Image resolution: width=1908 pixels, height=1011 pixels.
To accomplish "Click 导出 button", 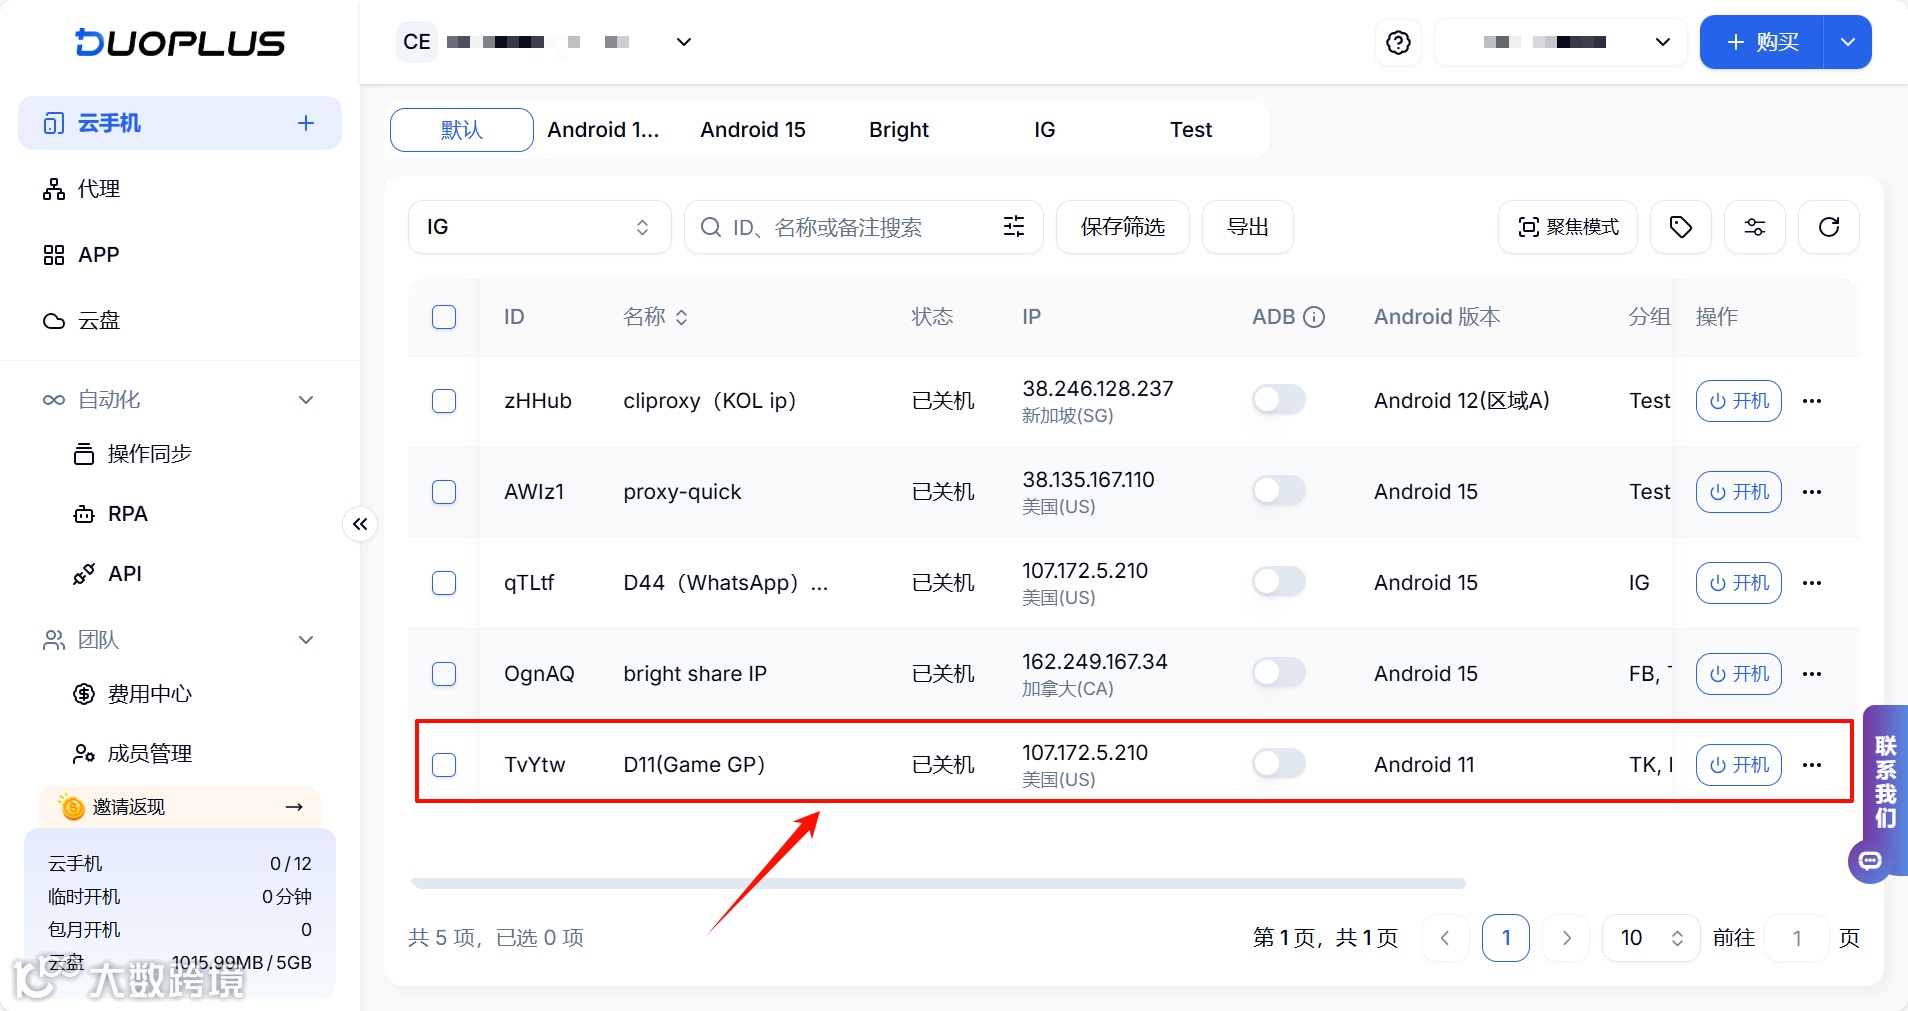I will pyautogui.click(x=1248, y=227).
